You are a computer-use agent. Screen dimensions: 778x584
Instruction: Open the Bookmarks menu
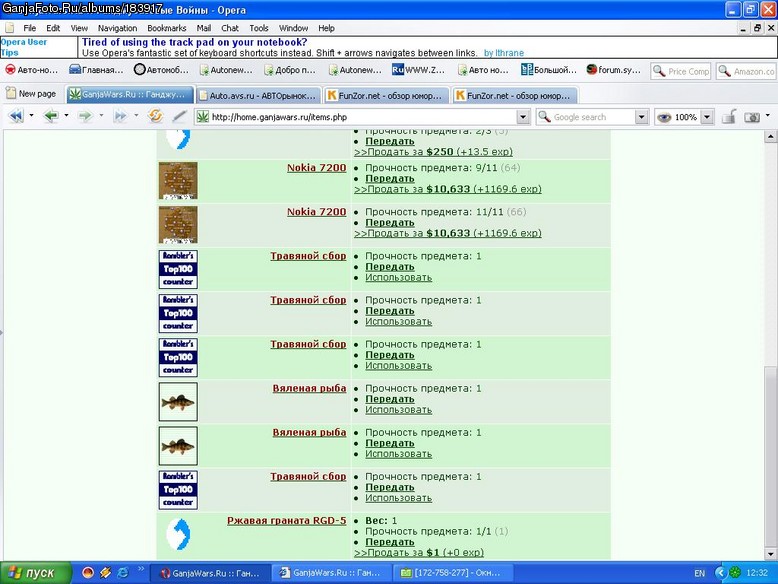[x=167, y=28]
